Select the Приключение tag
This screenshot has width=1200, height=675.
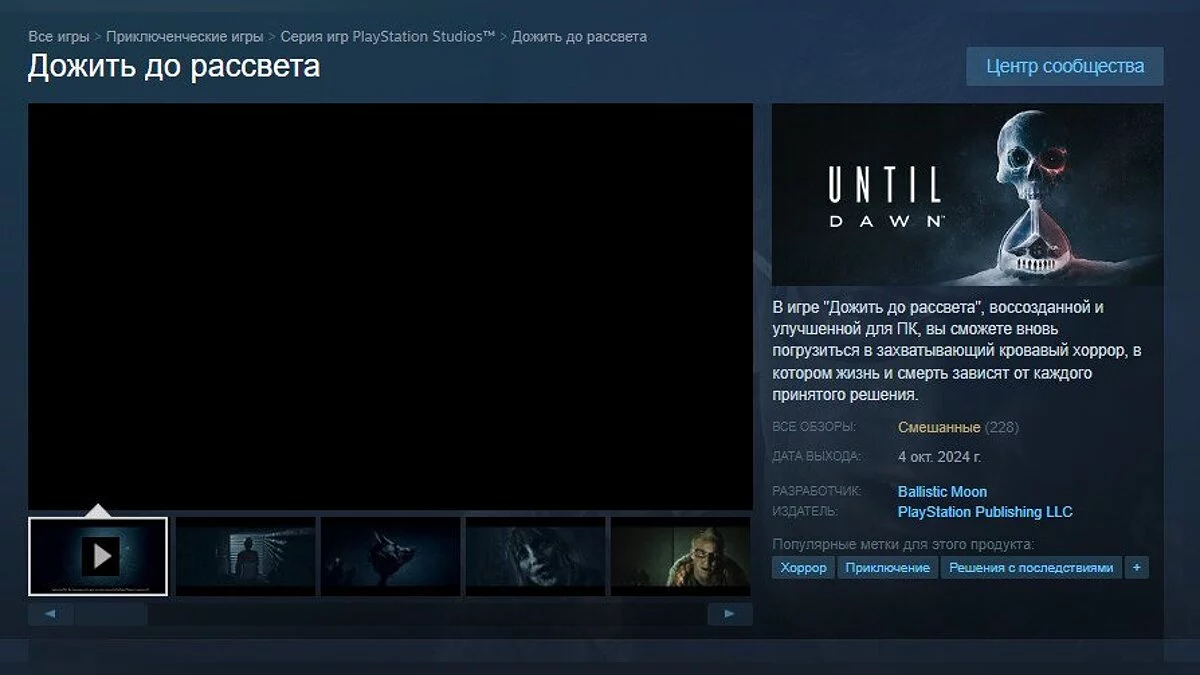(887, 567)
